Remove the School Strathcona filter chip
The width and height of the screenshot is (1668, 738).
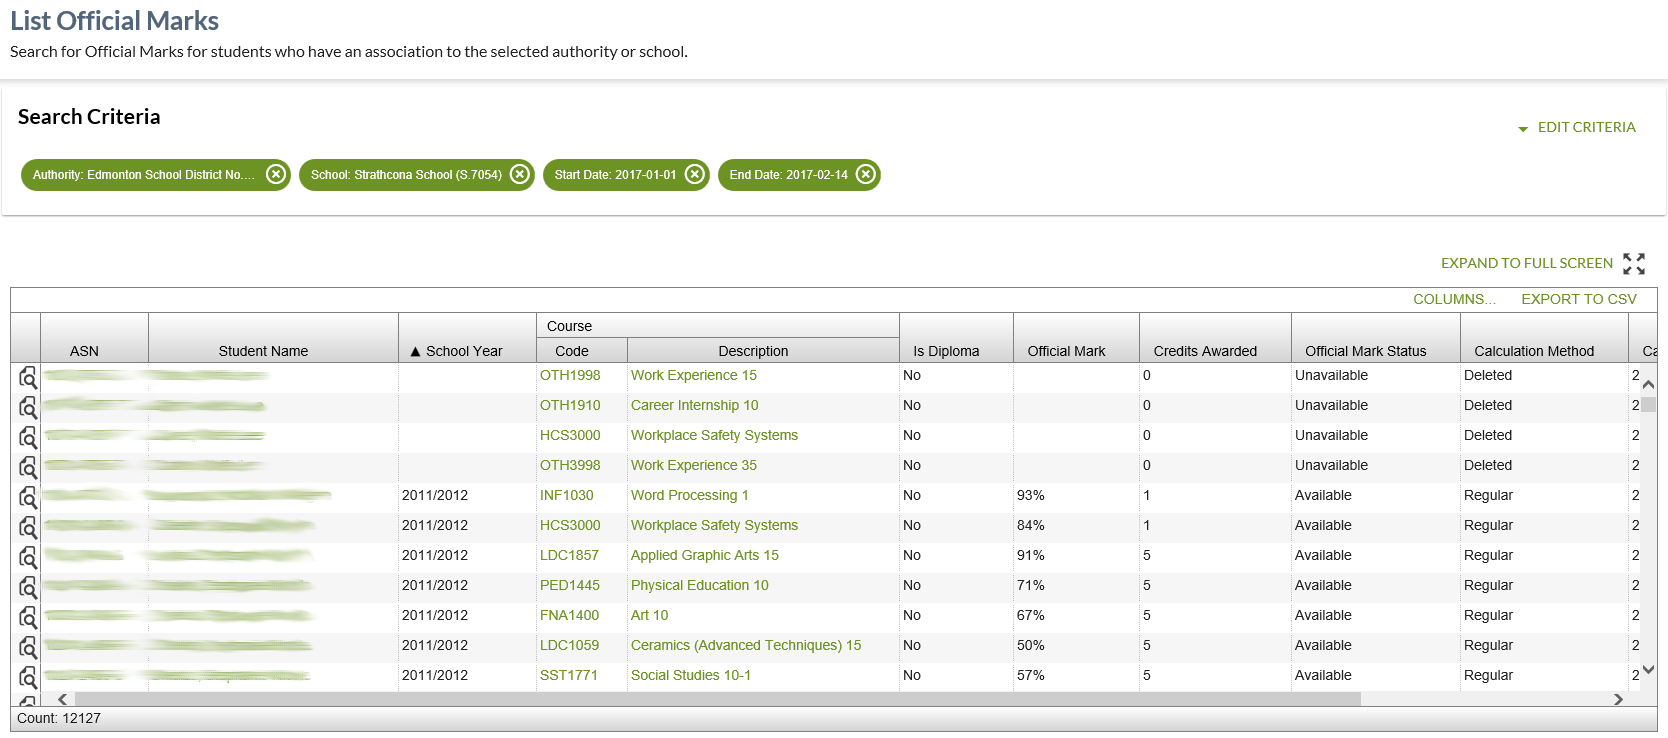pyautogui.click(x=520, y=174)
